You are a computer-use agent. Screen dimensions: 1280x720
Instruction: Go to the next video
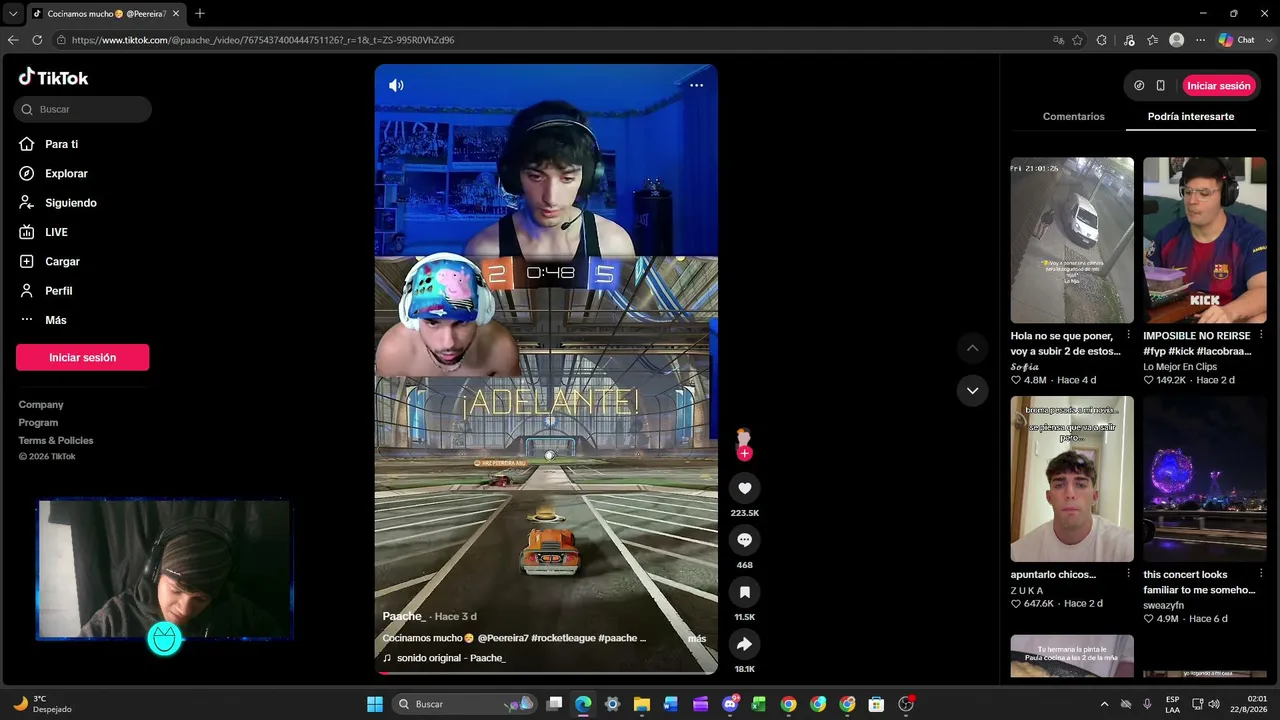coord(972,390)
